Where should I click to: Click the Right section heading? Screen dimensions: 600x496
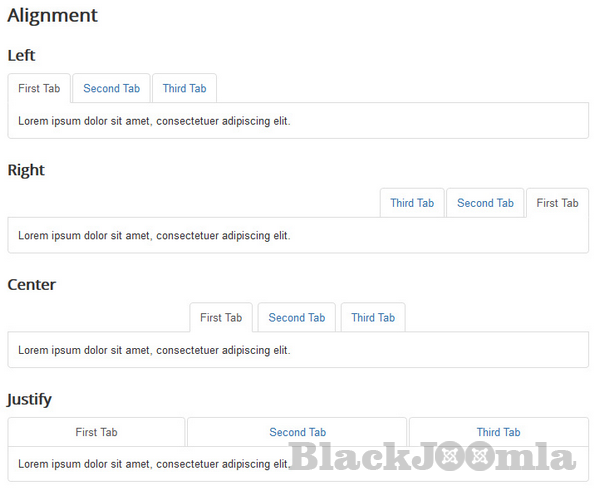26,170
